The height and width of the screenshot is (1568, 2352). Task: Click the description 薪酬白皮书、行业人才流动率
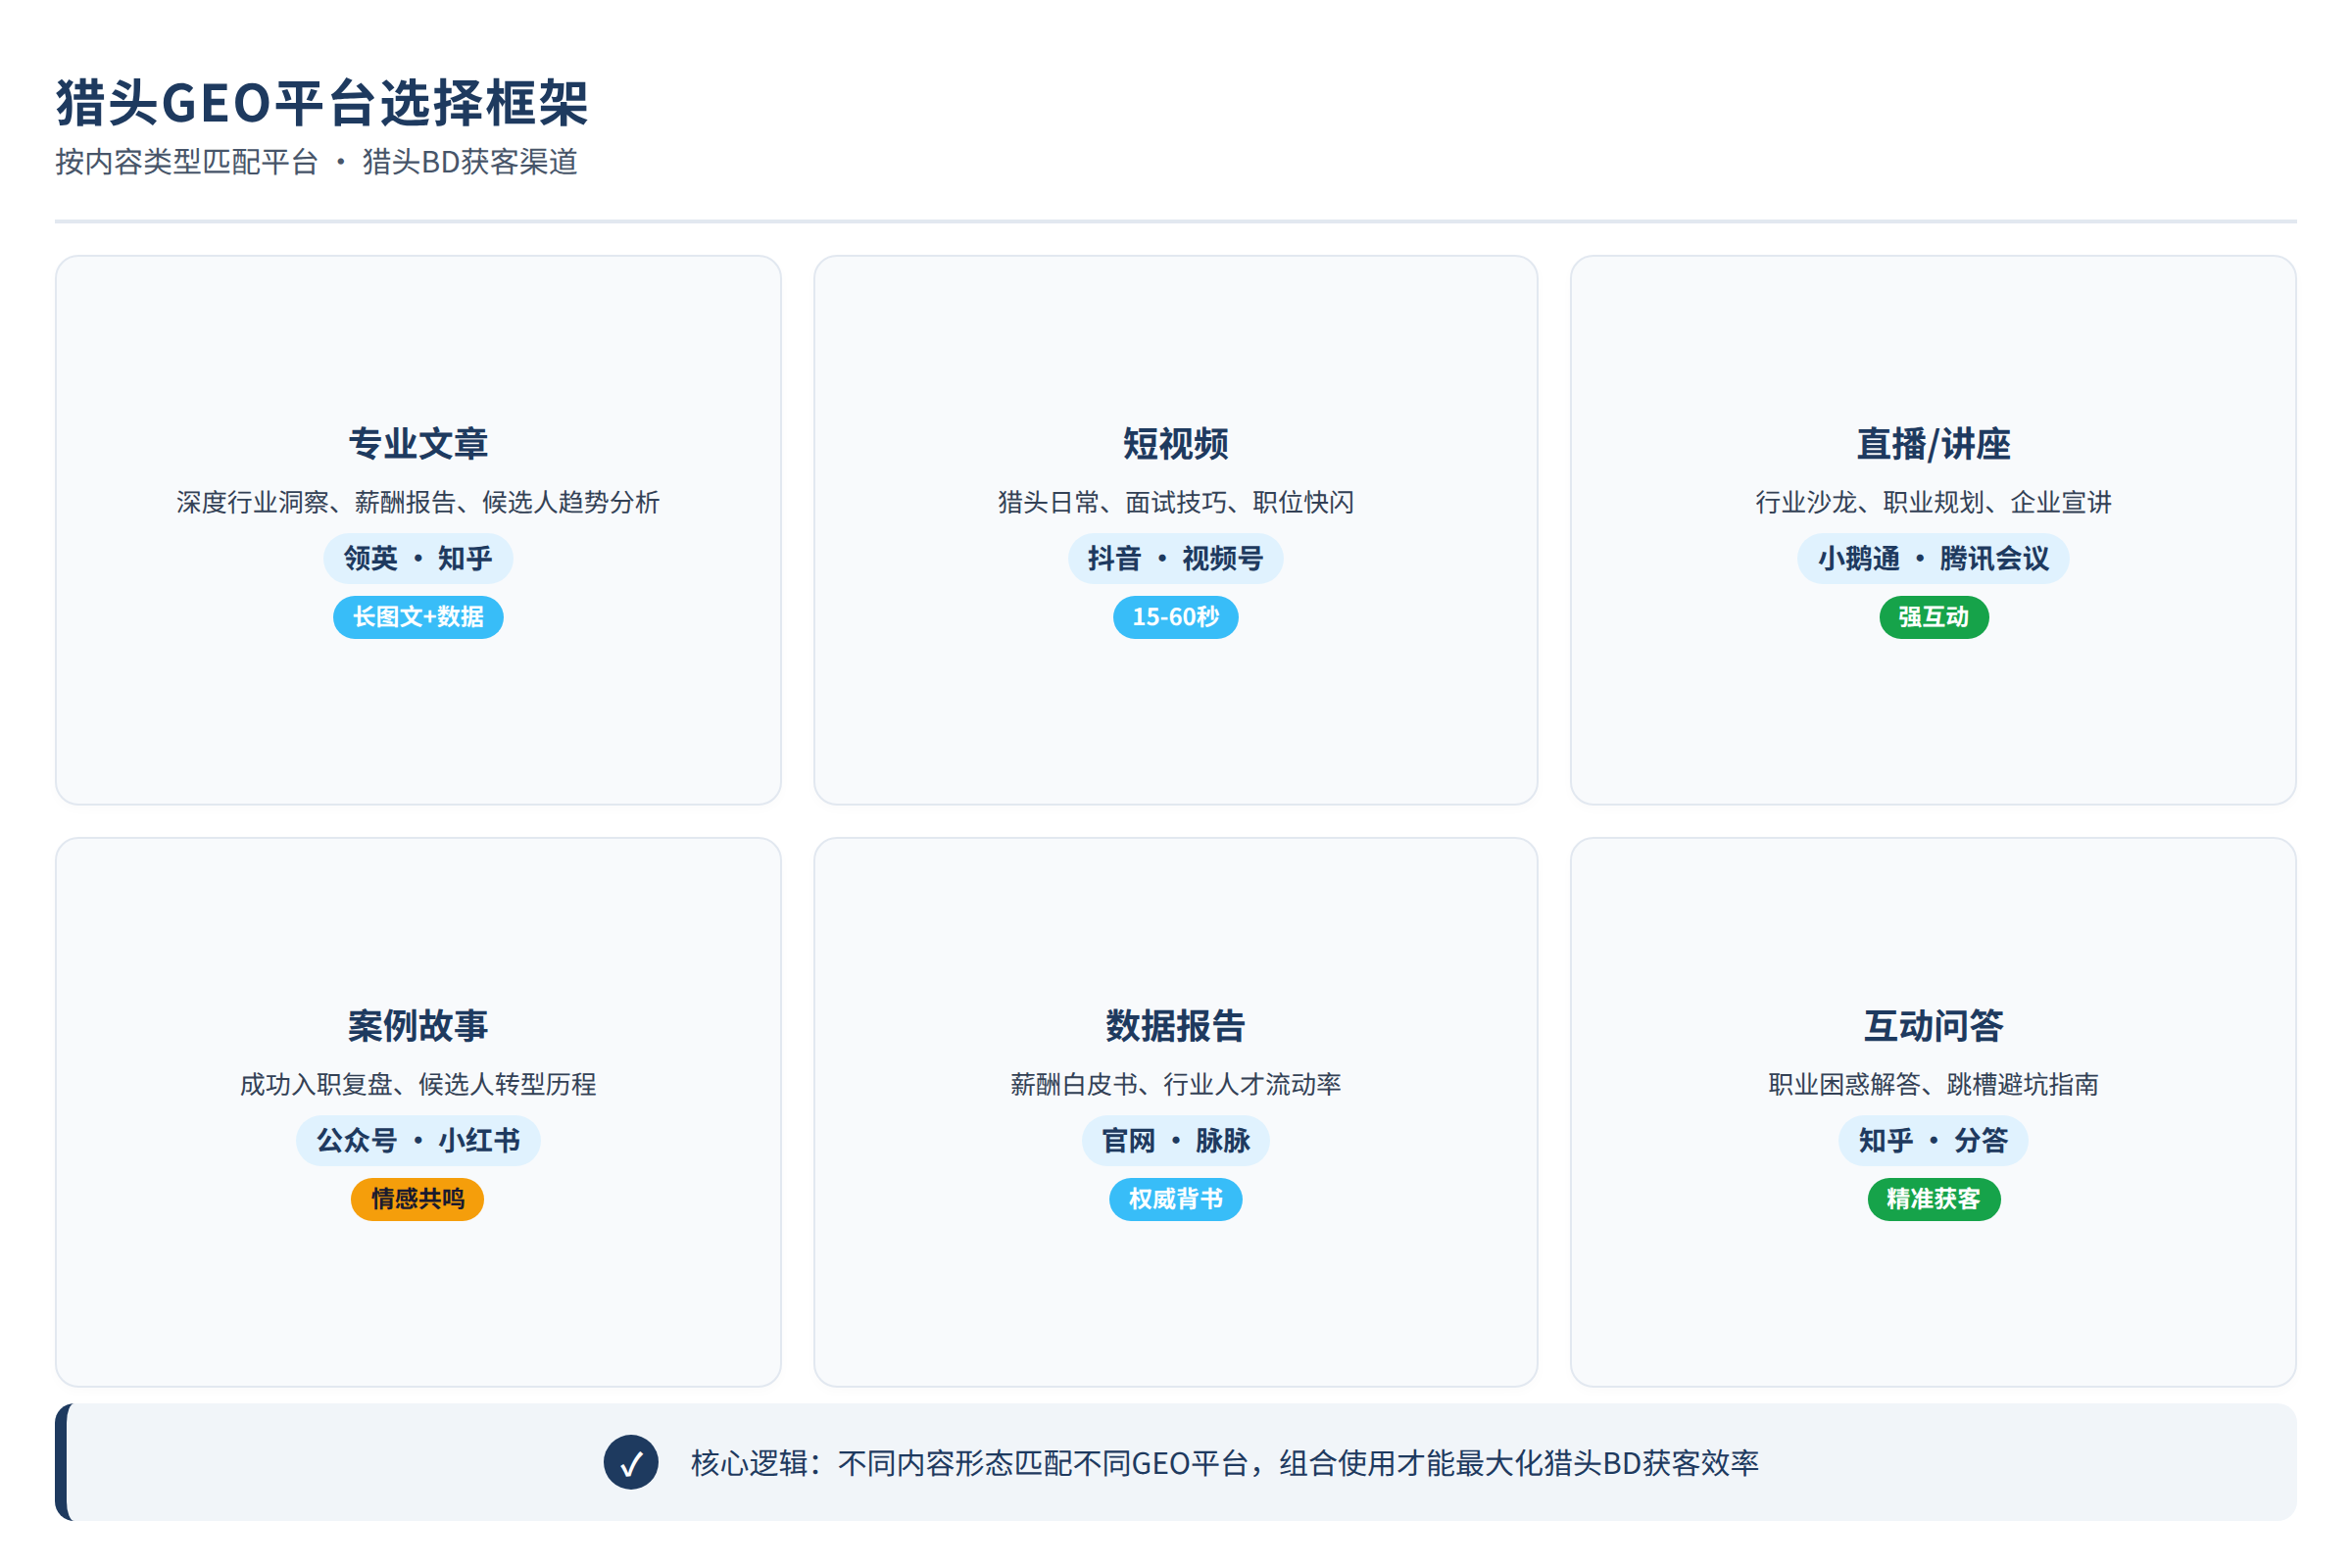[1175, 1084]
